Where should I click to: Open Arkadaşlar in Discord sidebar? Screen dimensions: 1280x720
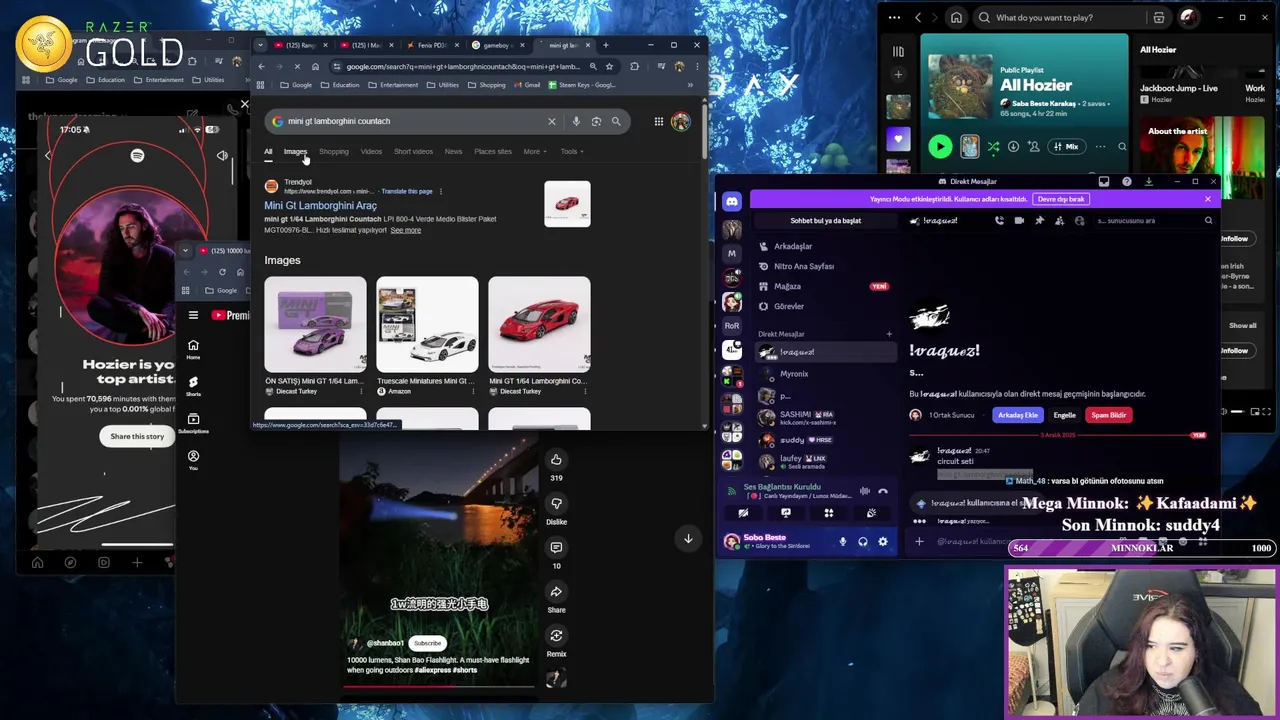coord(826,246)
